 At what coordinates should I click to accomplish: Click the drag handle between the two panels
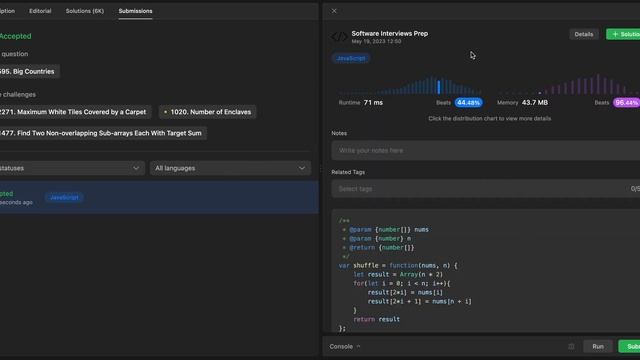click(x=321, y=168)
